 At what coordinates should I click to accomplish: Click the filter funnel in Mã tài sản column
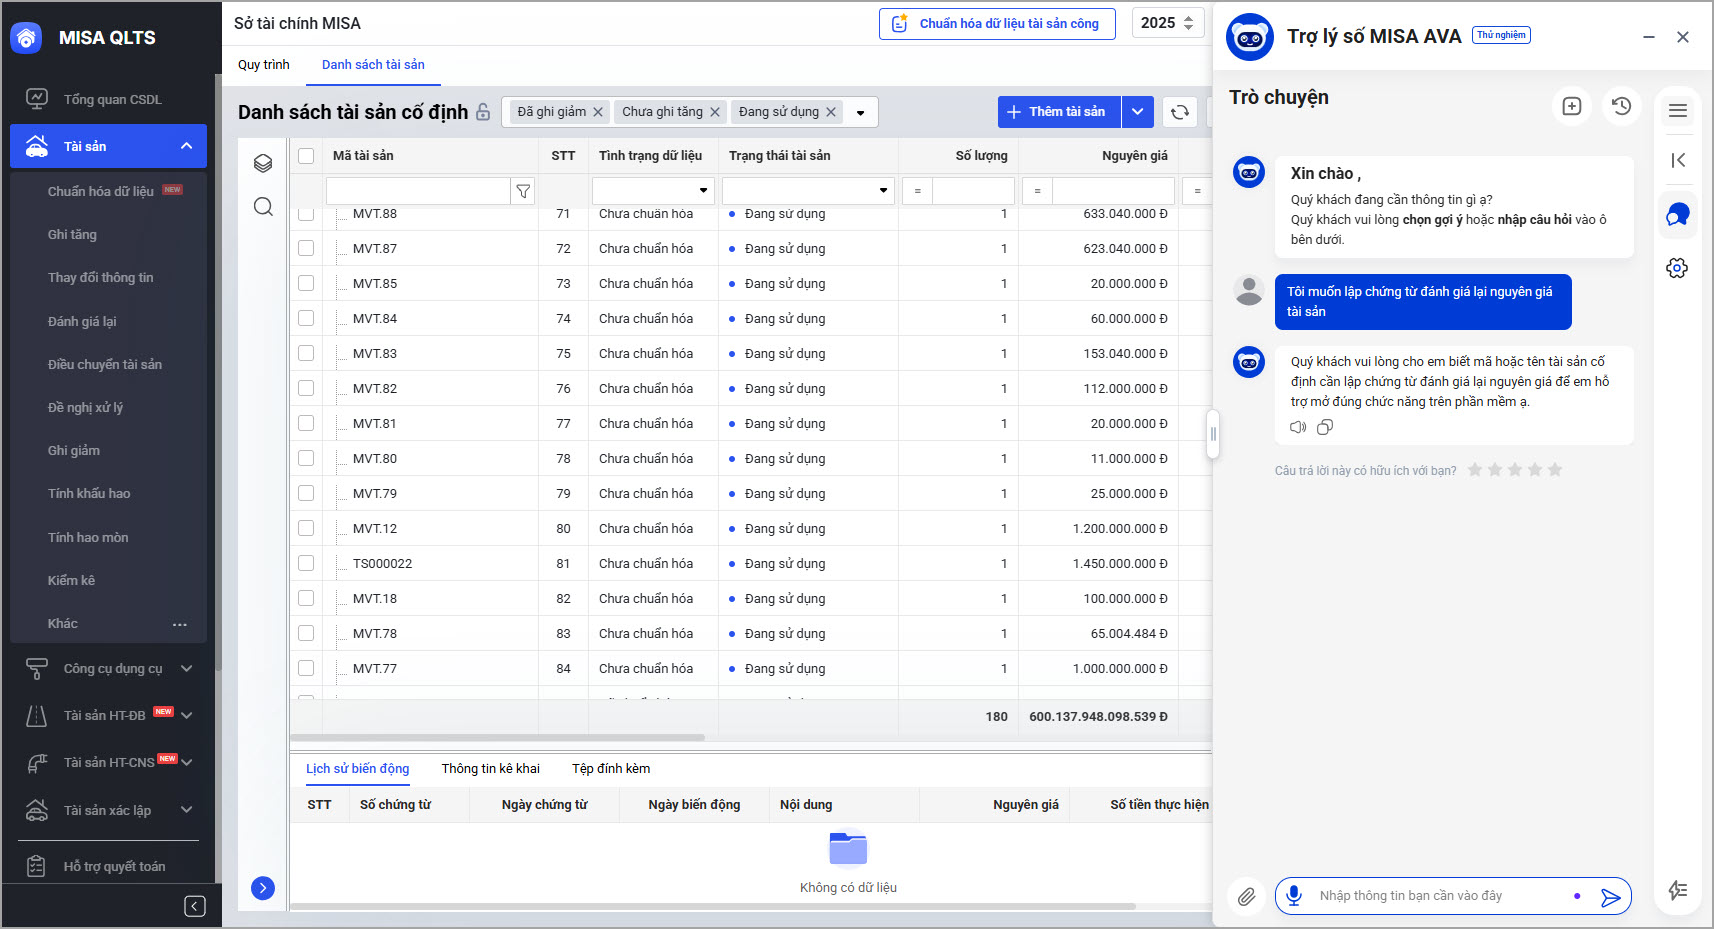click(523, 191)
